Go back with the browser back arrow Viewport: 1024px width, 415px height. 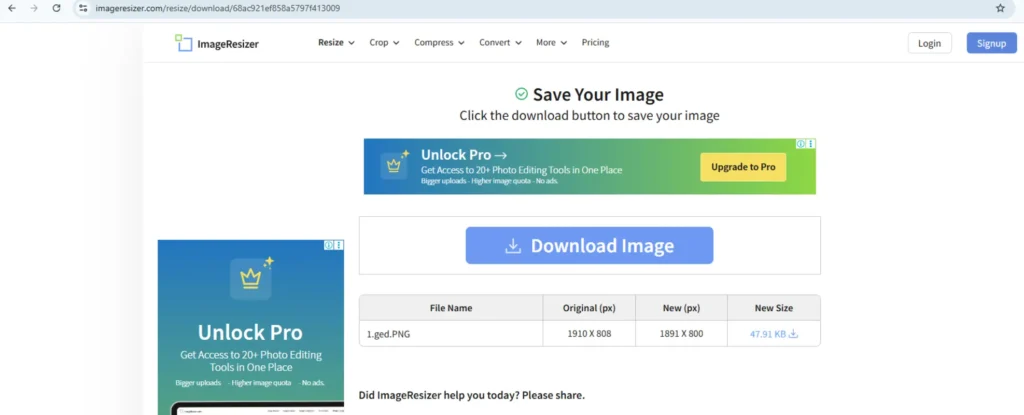(x=11, y=8)
